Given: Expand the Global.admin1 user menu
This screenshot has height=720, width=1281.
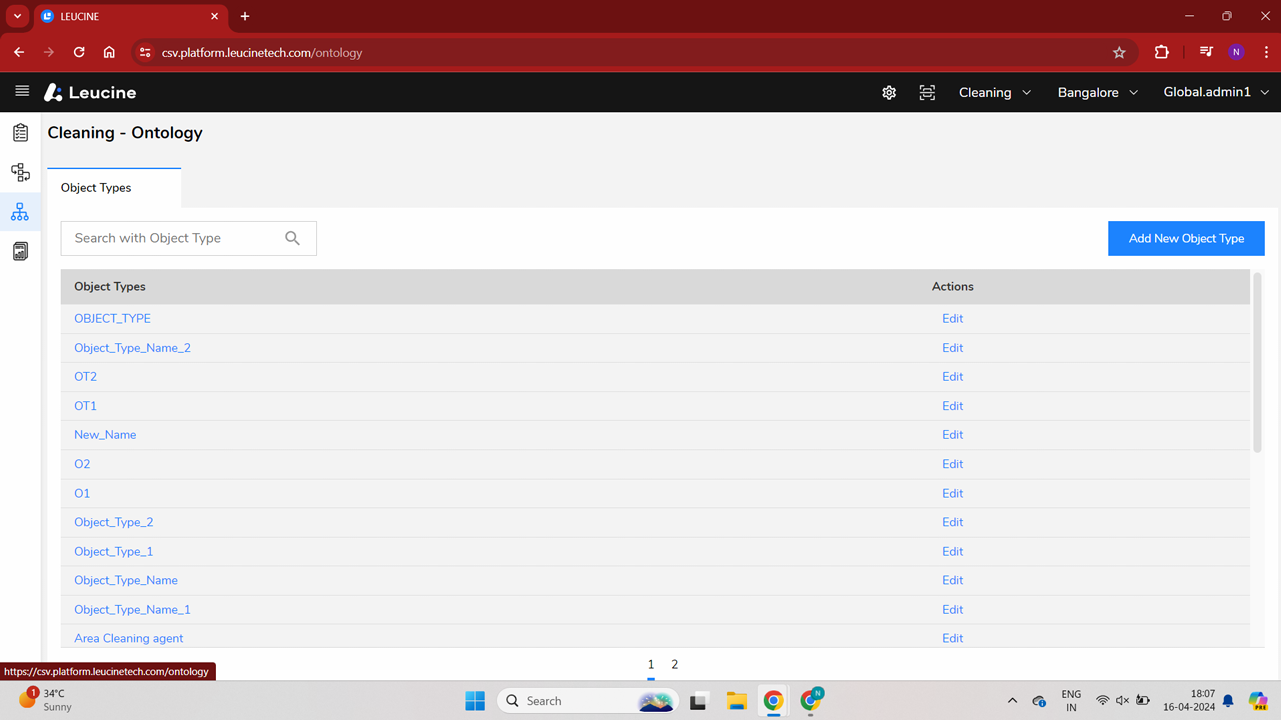Looking at the screenshot, I should coord(1215,92).
